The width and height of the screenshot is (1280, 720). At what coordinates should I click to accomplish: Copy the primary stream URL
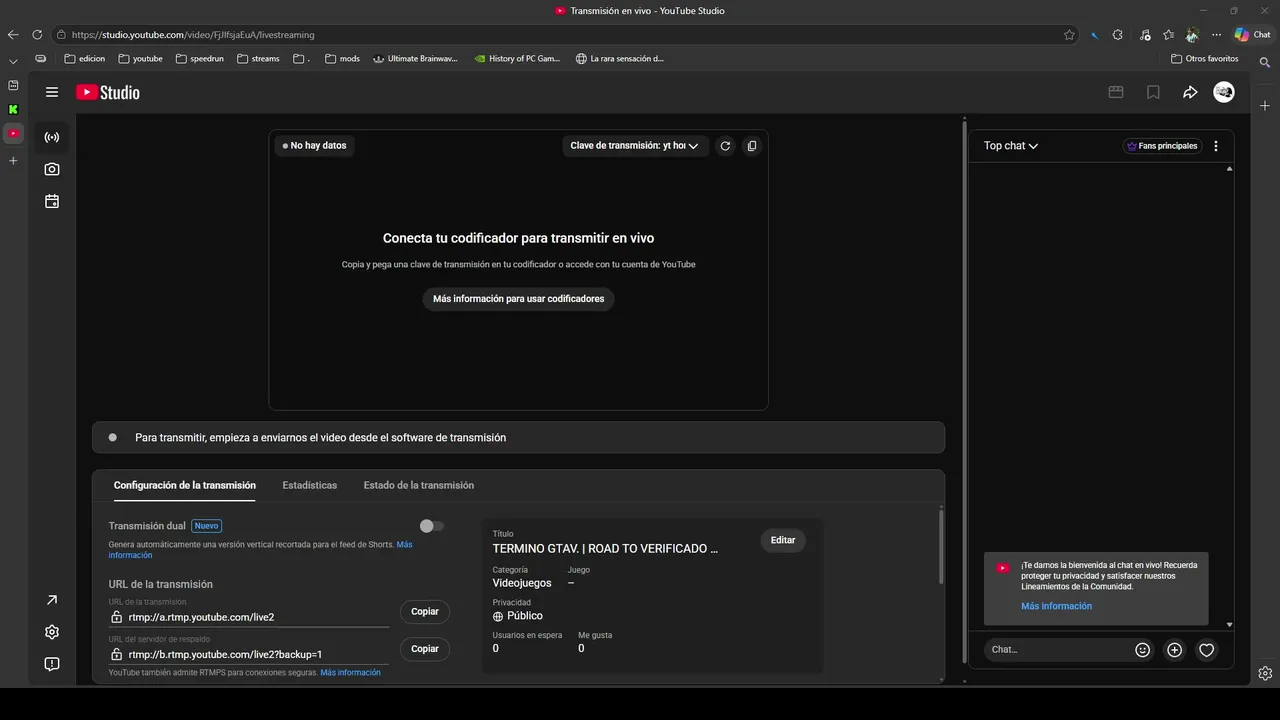tap(425, 611)
